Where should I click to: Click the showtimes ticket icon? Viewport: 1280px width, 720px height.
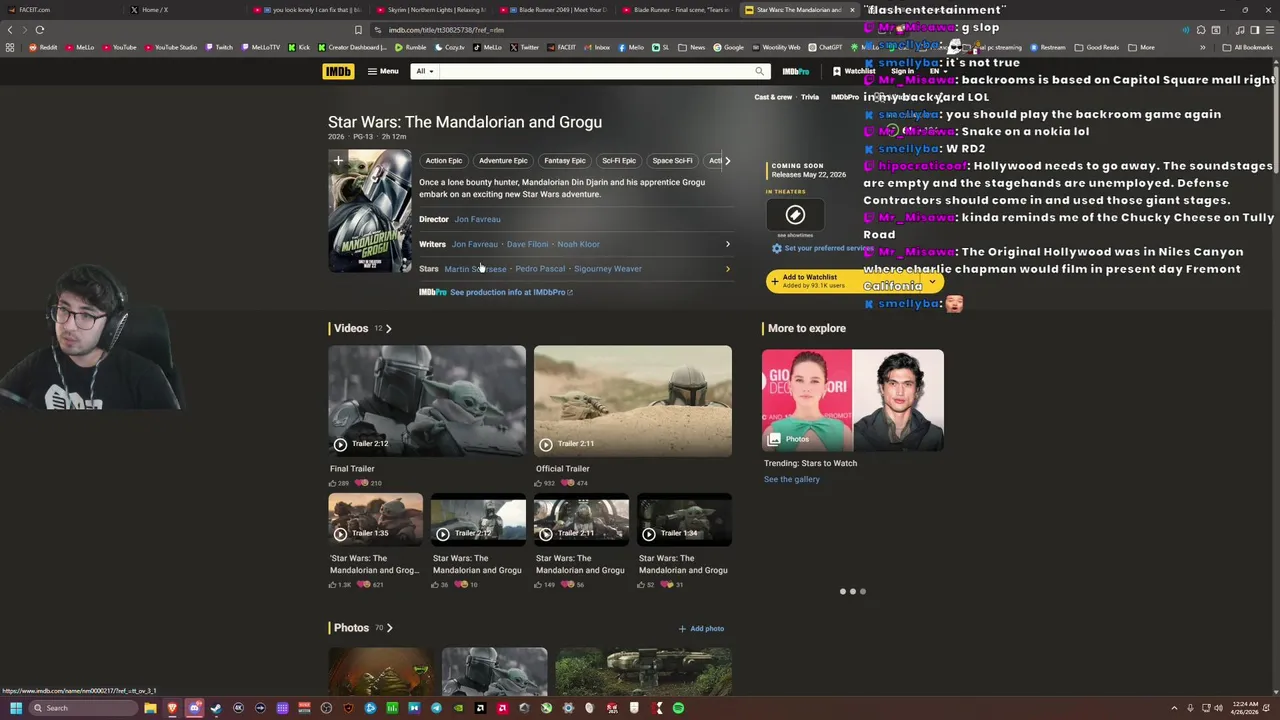coord(795,215)
